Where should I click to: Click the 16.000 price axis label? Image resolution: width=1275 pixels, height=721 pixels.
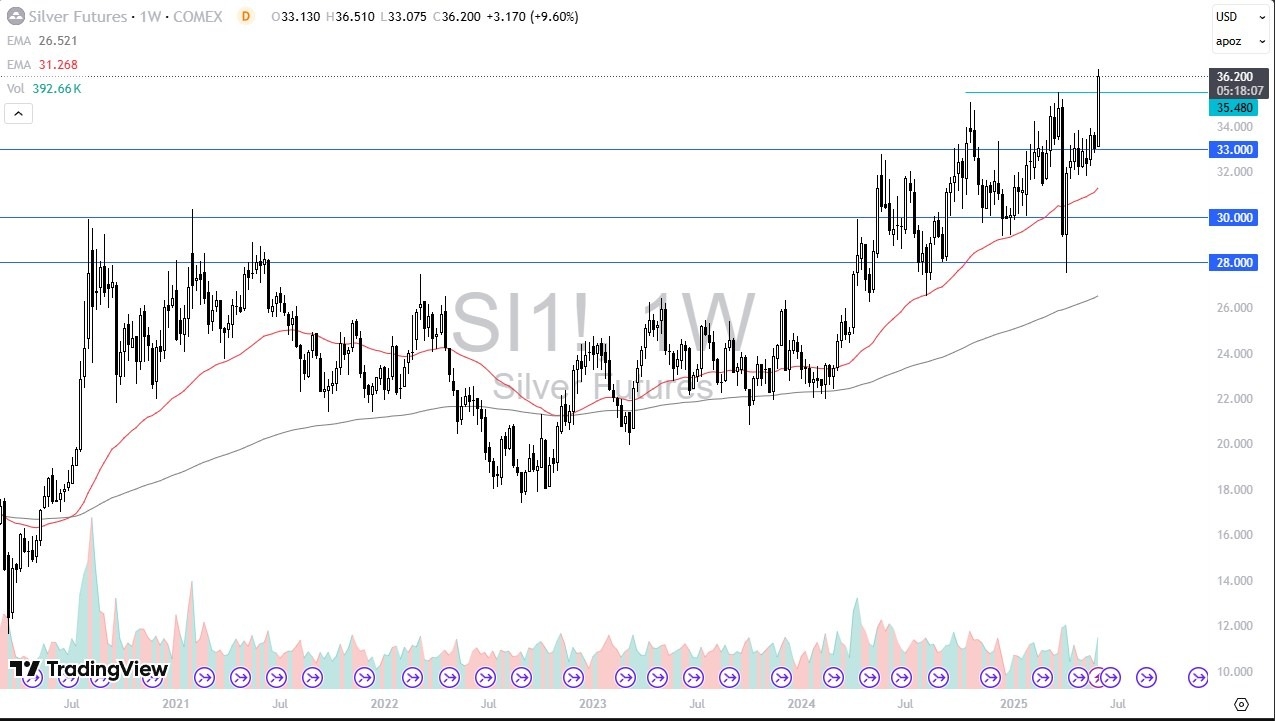coord(1236,535)
